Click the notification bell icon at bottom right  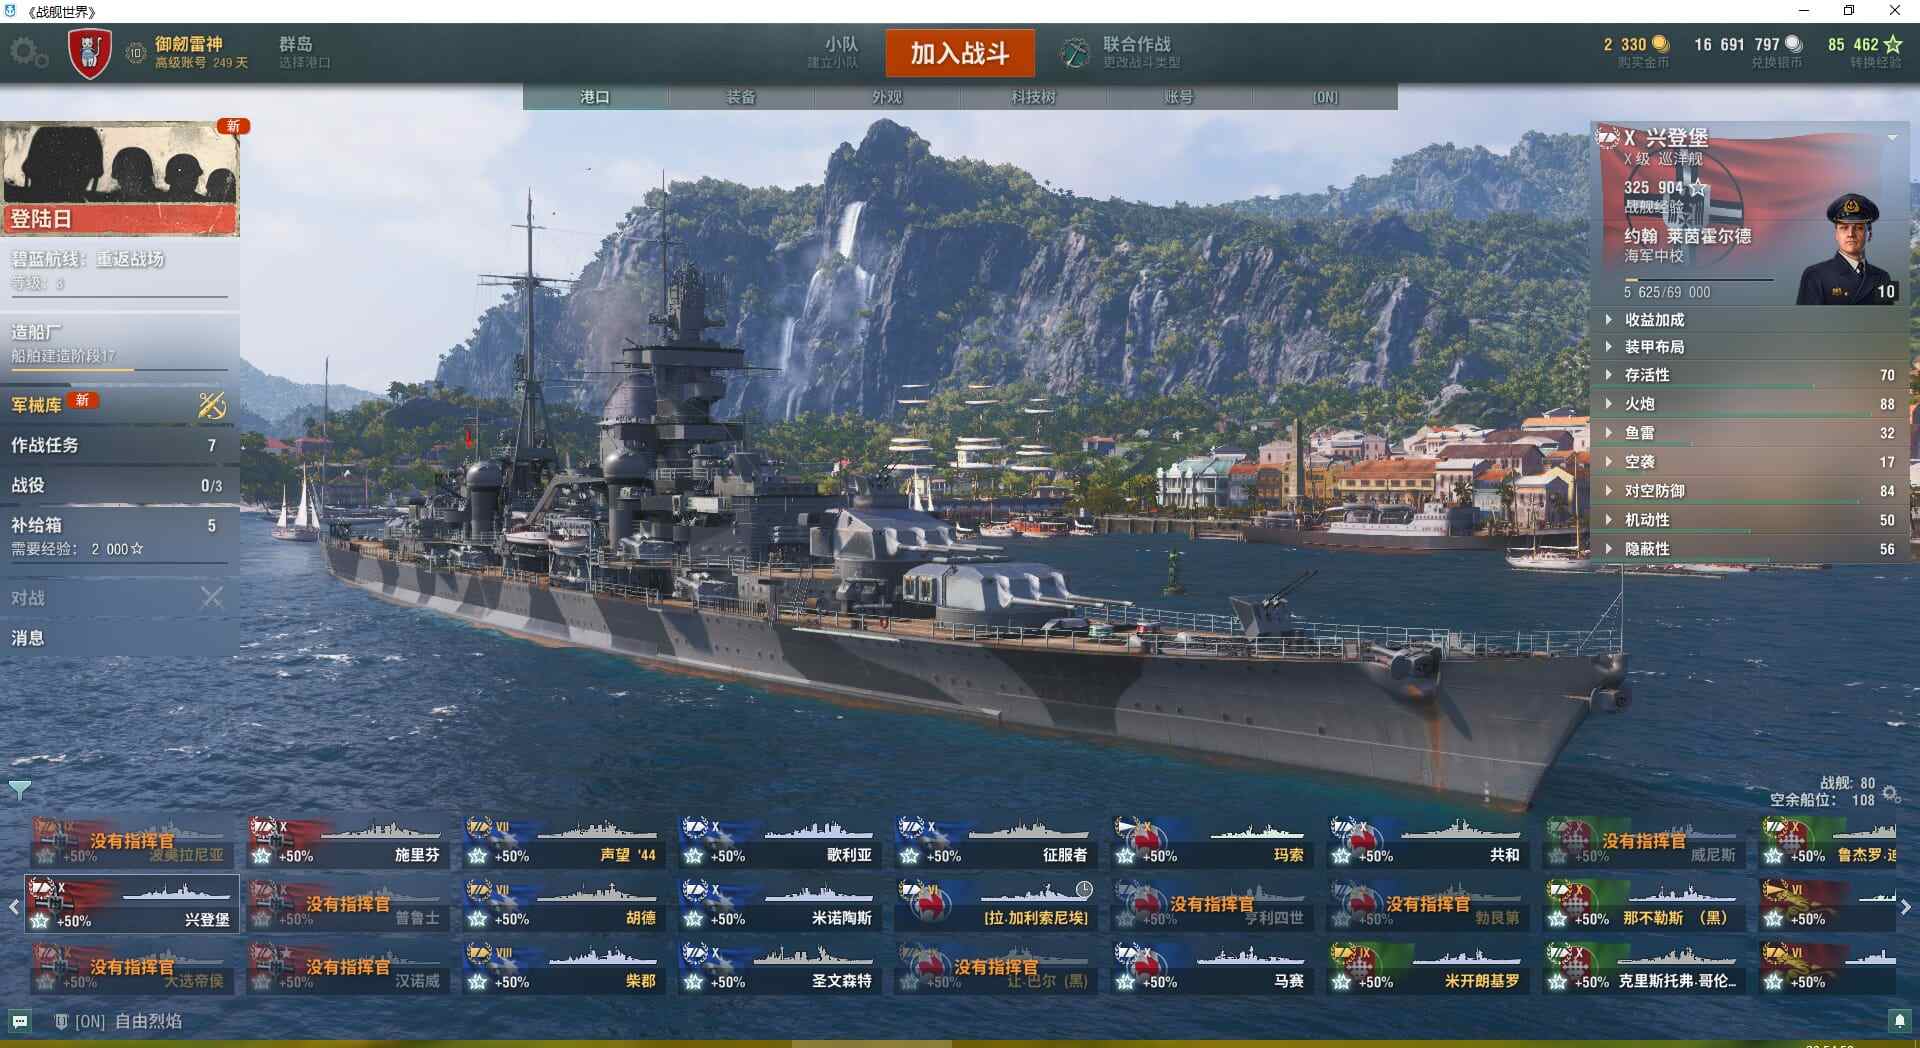[1899, 1021]
